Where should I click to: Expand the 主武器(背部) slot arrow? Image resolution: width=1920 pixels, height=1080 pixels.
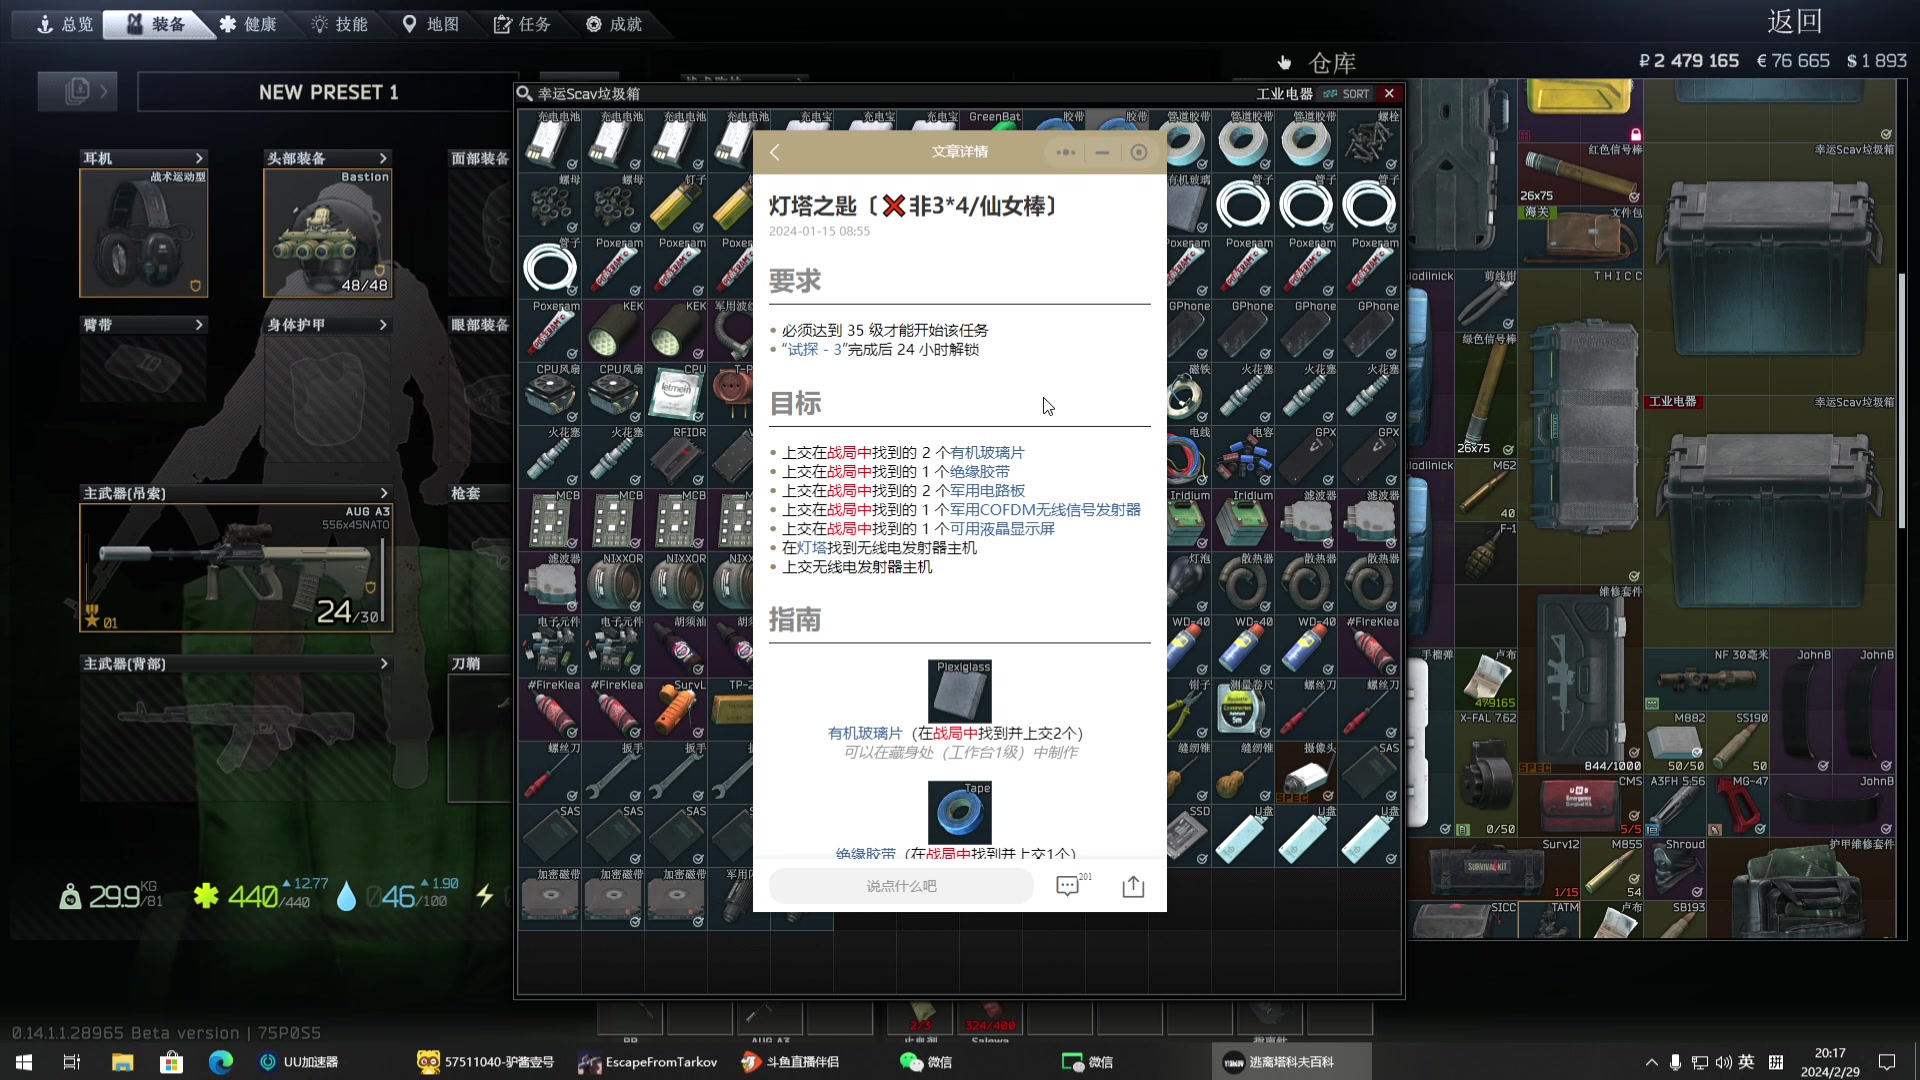tap(383, 663)
